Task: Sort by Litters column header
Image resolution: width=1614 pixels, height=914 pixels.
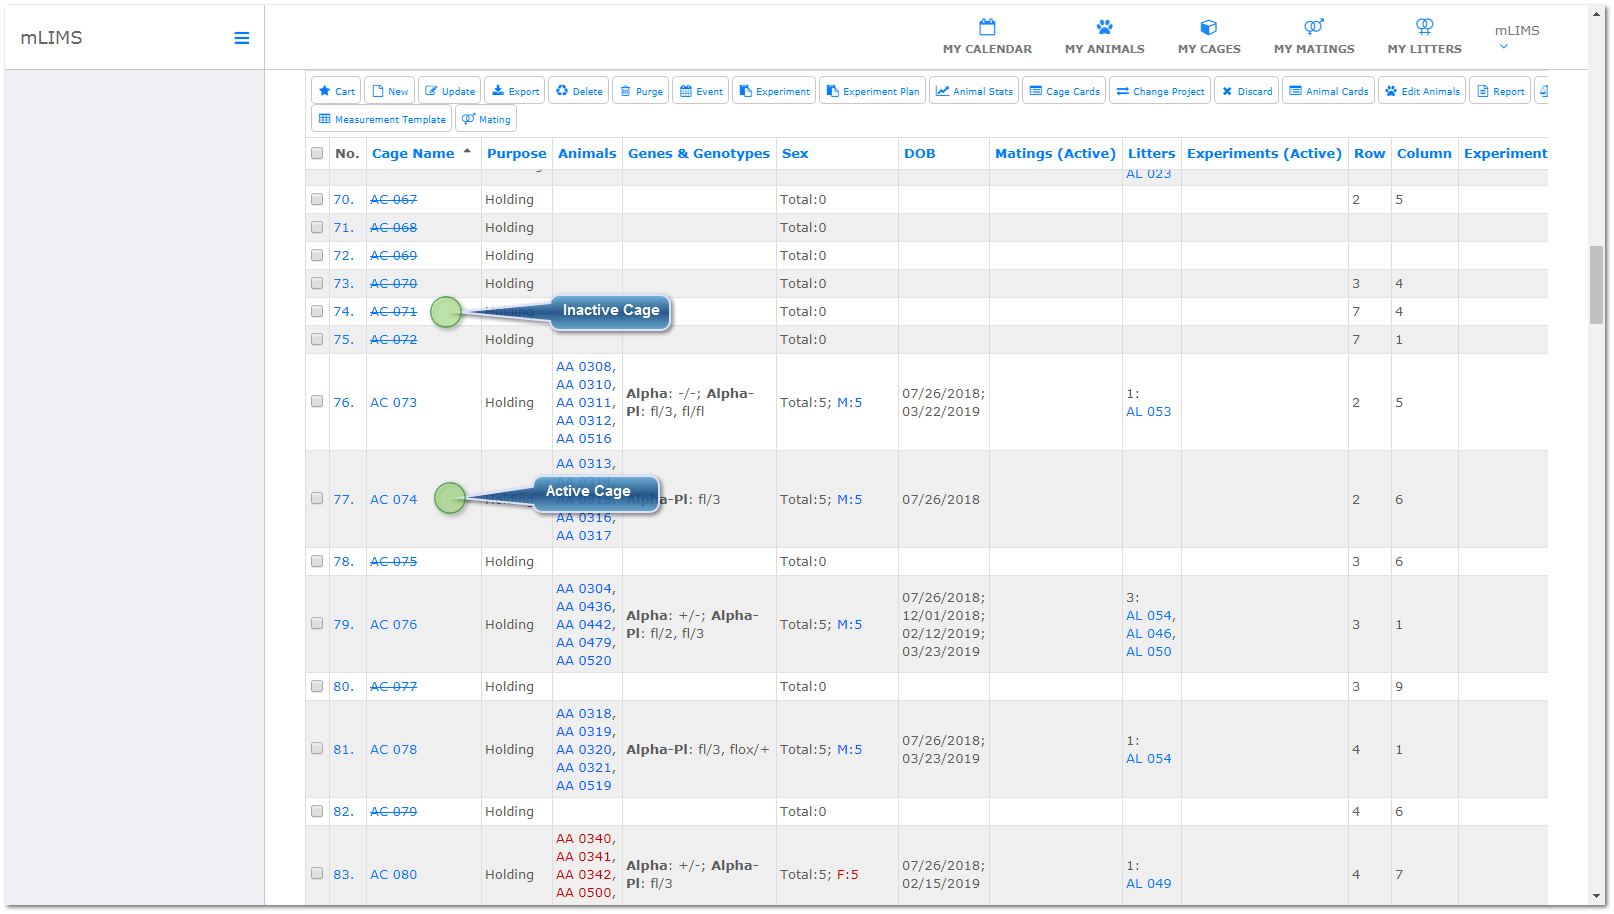Action: [x=1151, y=153]
